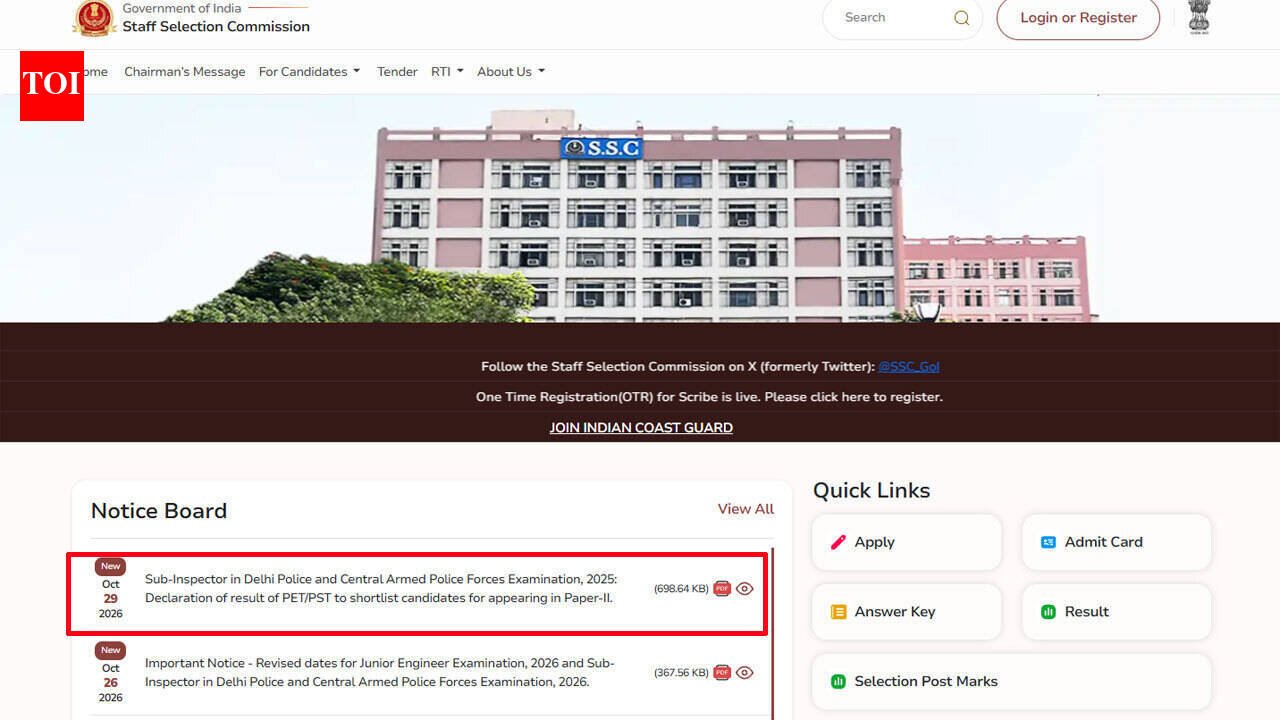
Task: Click the Oct 26 2026 date badge
Action: coord(110,673)
